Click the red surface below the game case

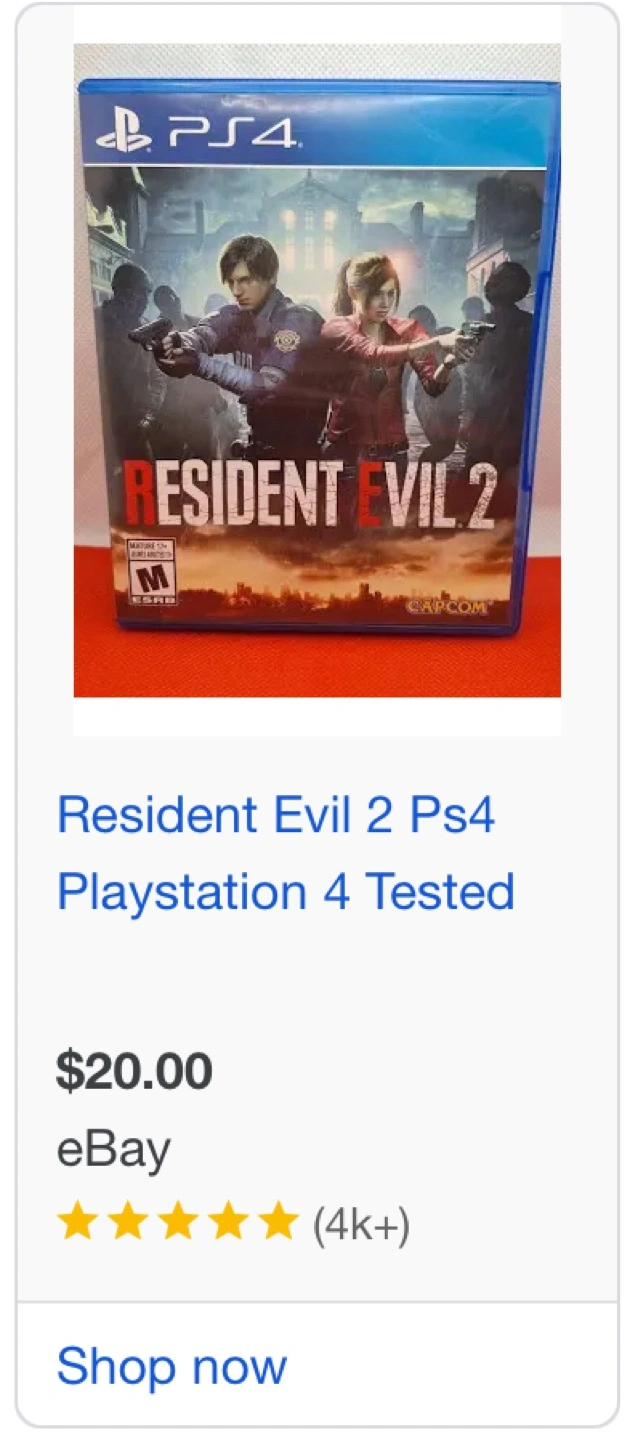(x=317, y=665)
